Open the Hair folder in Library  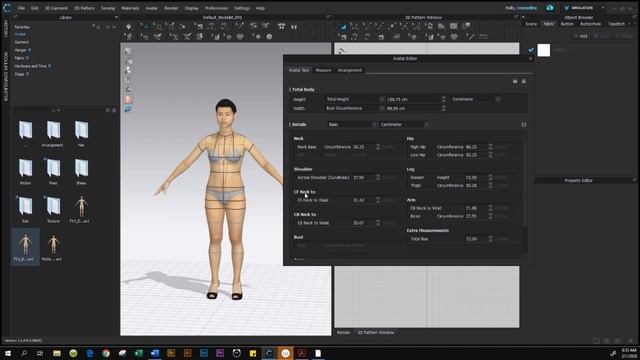tap(81, 133)
